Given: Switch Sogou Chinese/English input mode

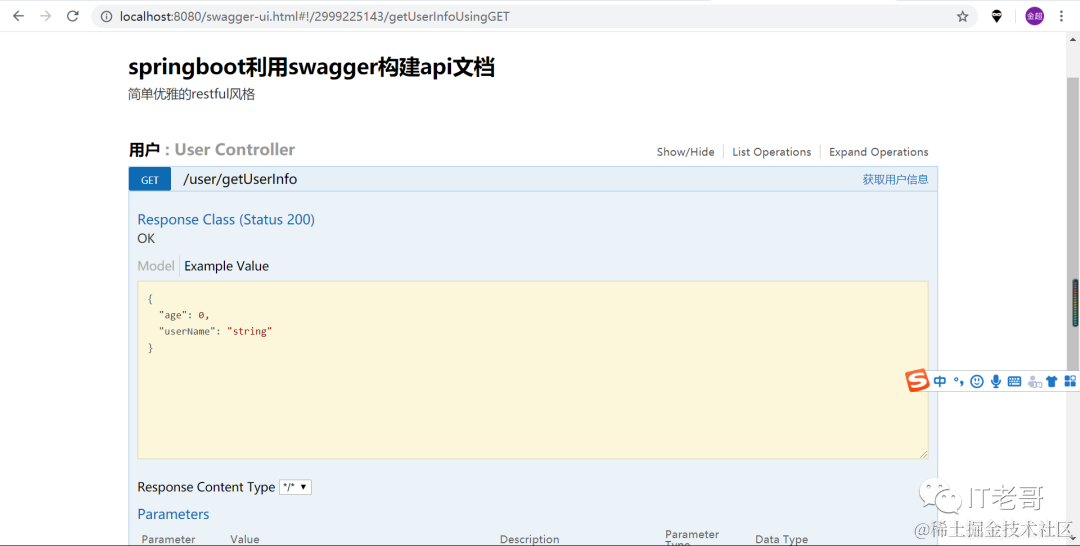Looking at the screenshot, I should tap(940, 381).
